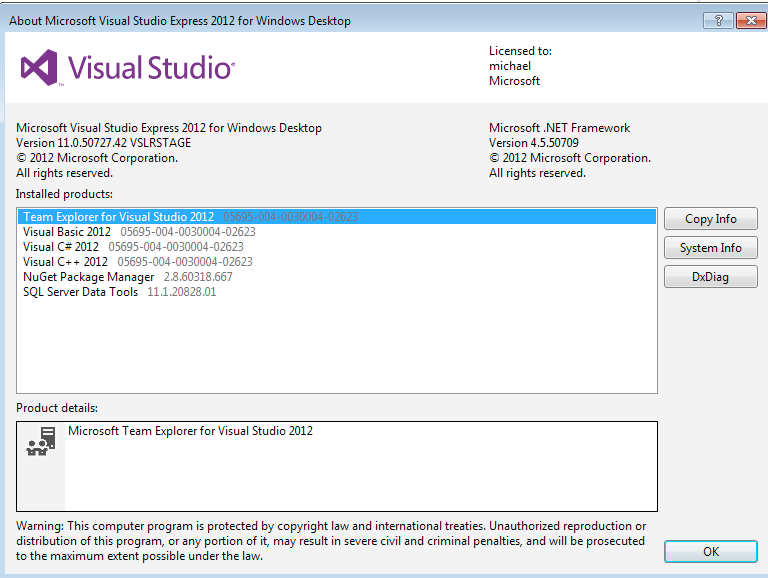Image resolution: width=768 pixels, height=578 pixels.
Task: Click the copyright warning paragraph
Action: pos(331,541)
